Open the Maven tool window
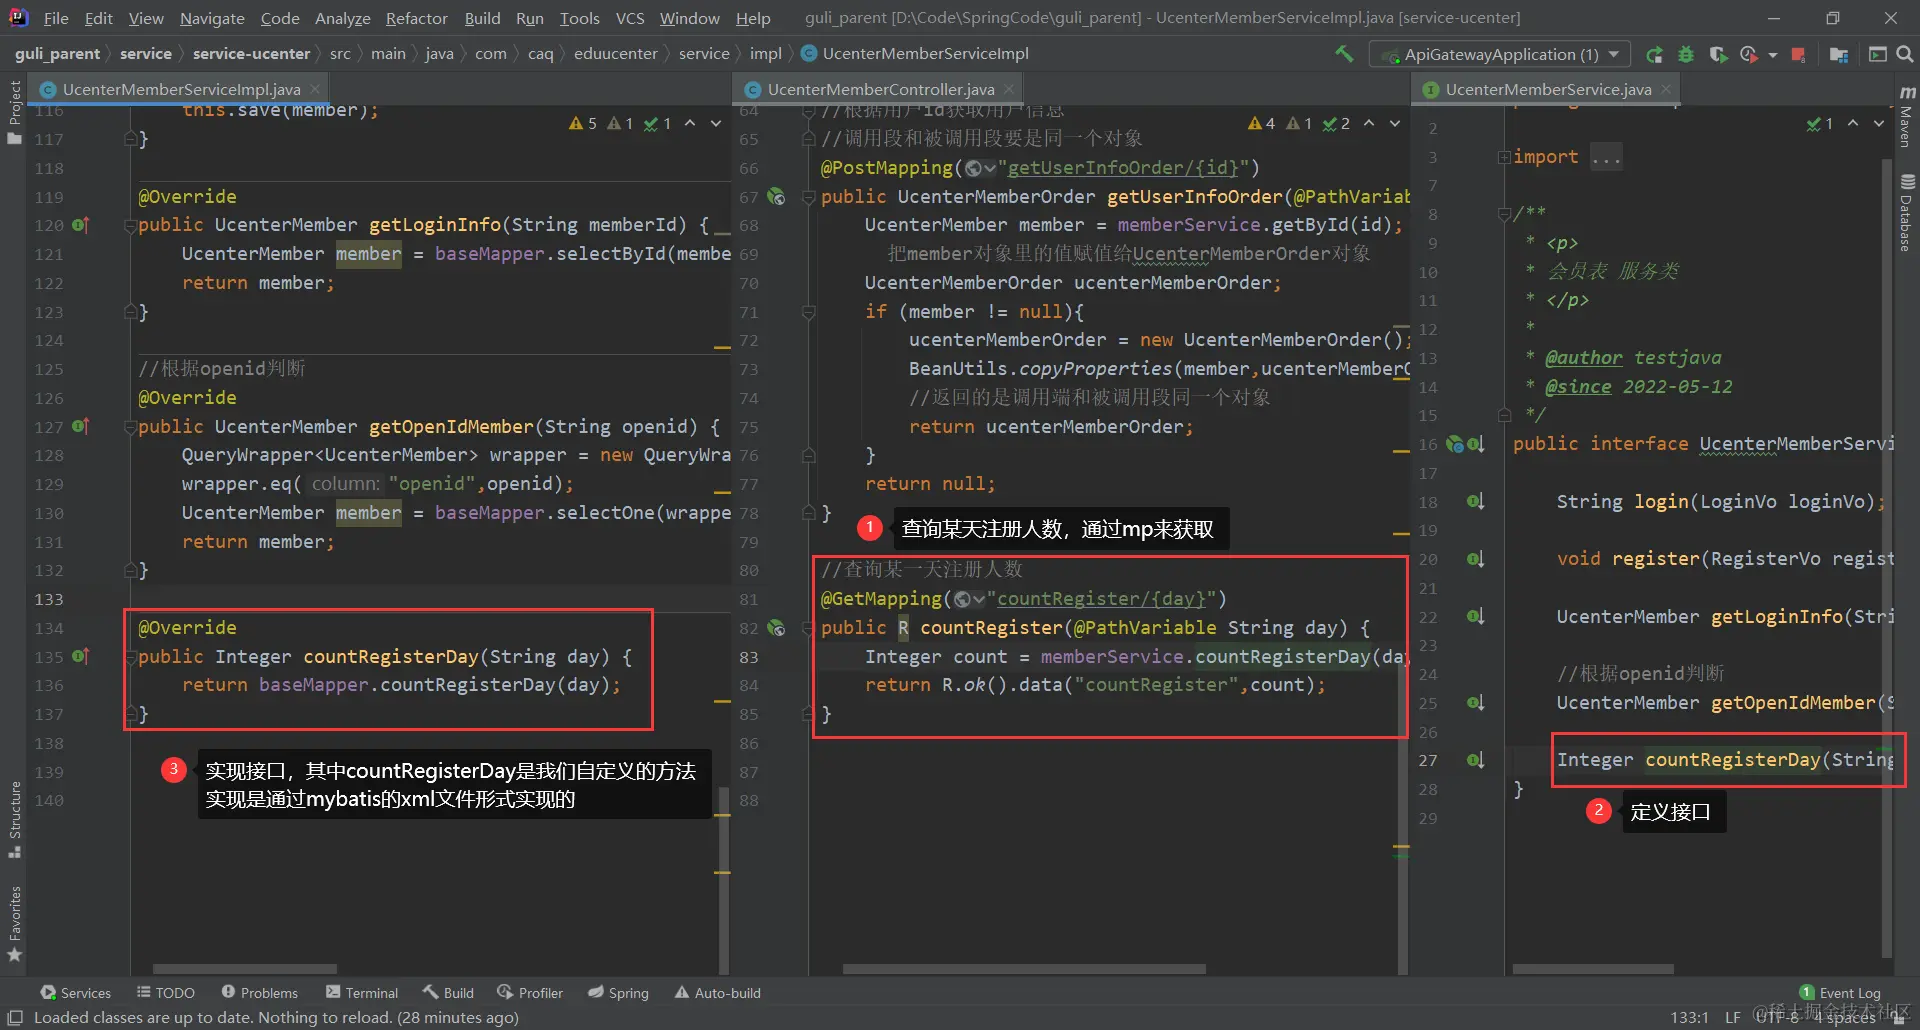The image size is (1920, 1030). point(1906,116)
